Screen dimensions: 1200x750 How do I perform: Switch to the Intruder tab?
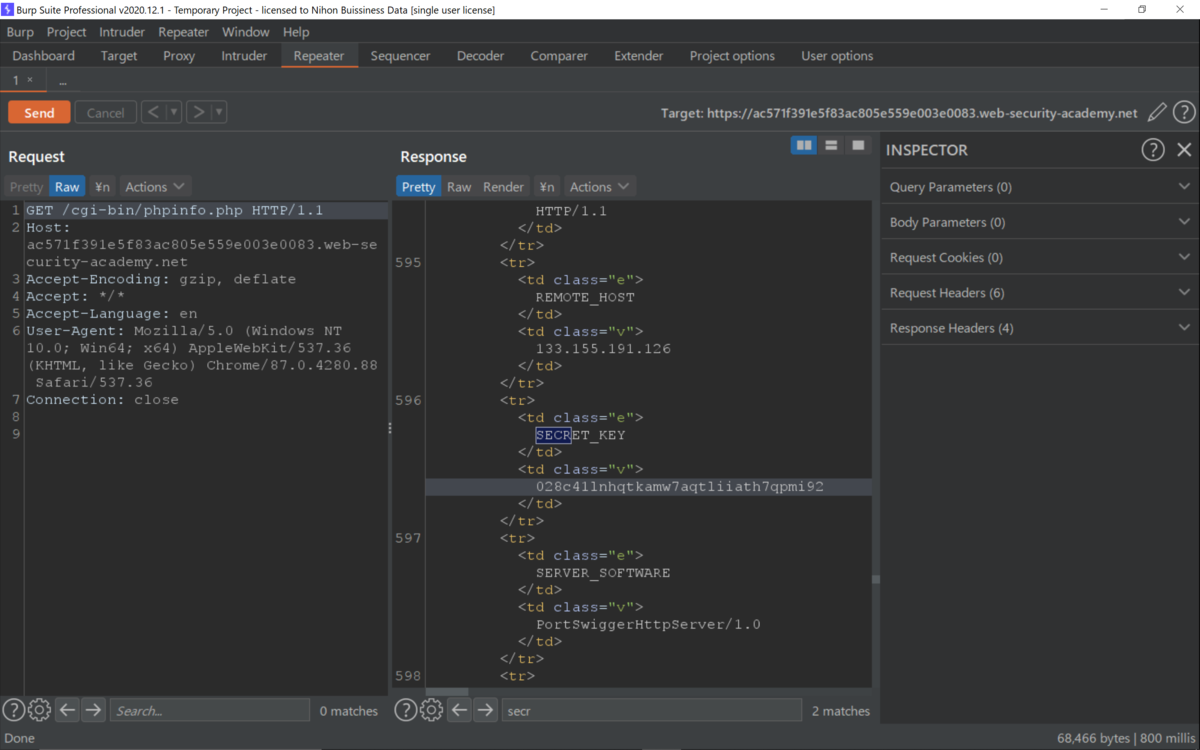pyautogui.click(x=244, y=56)
